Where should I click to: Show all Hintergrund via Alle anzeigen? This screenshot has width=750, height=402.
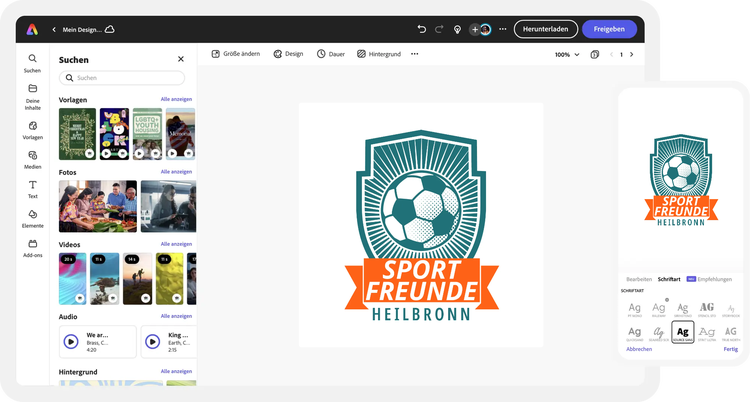pos(176,371)
